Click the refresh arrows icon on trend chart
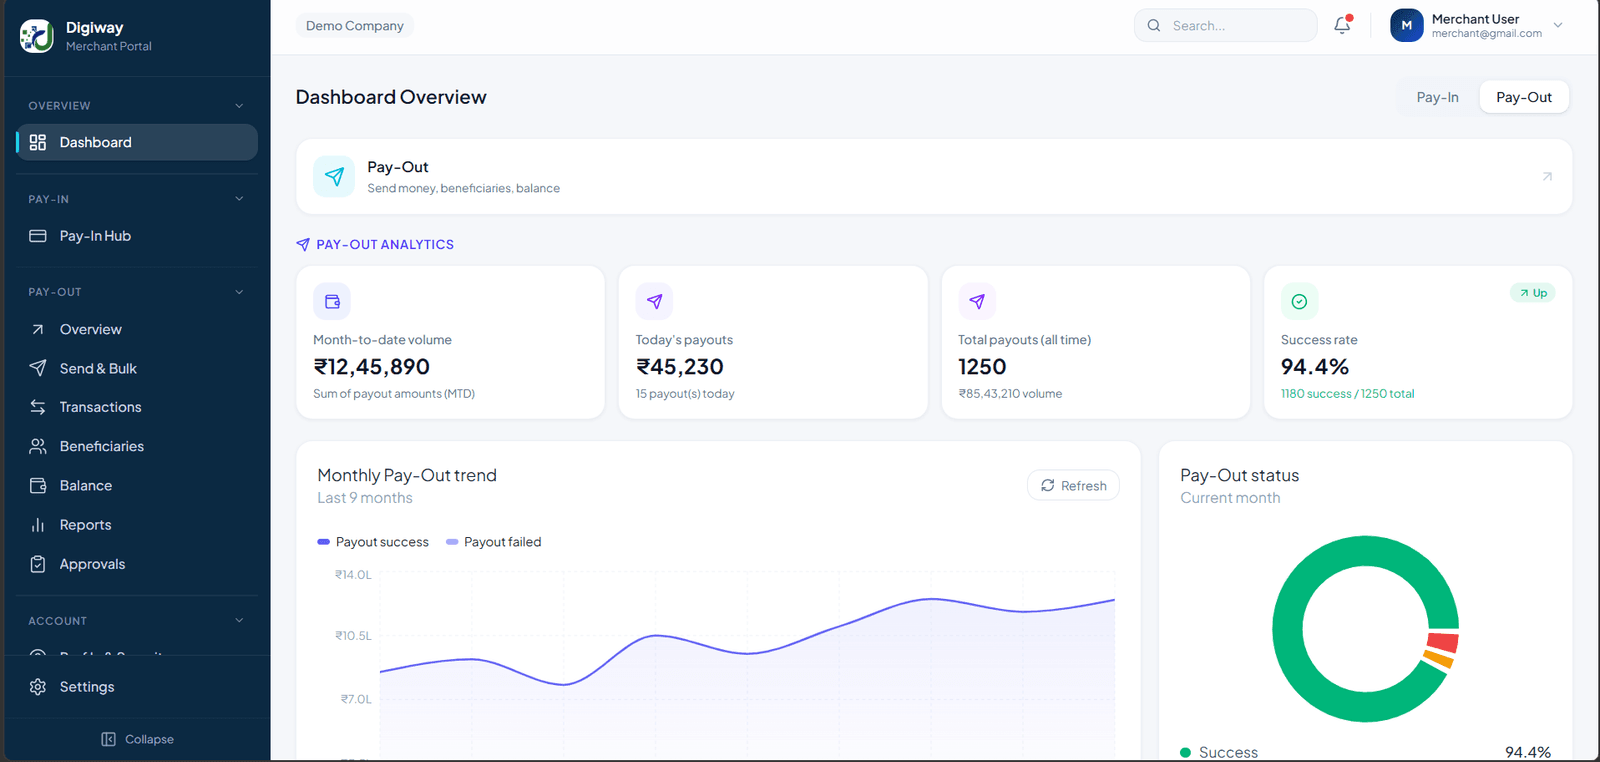 [x=1048, y=485]
